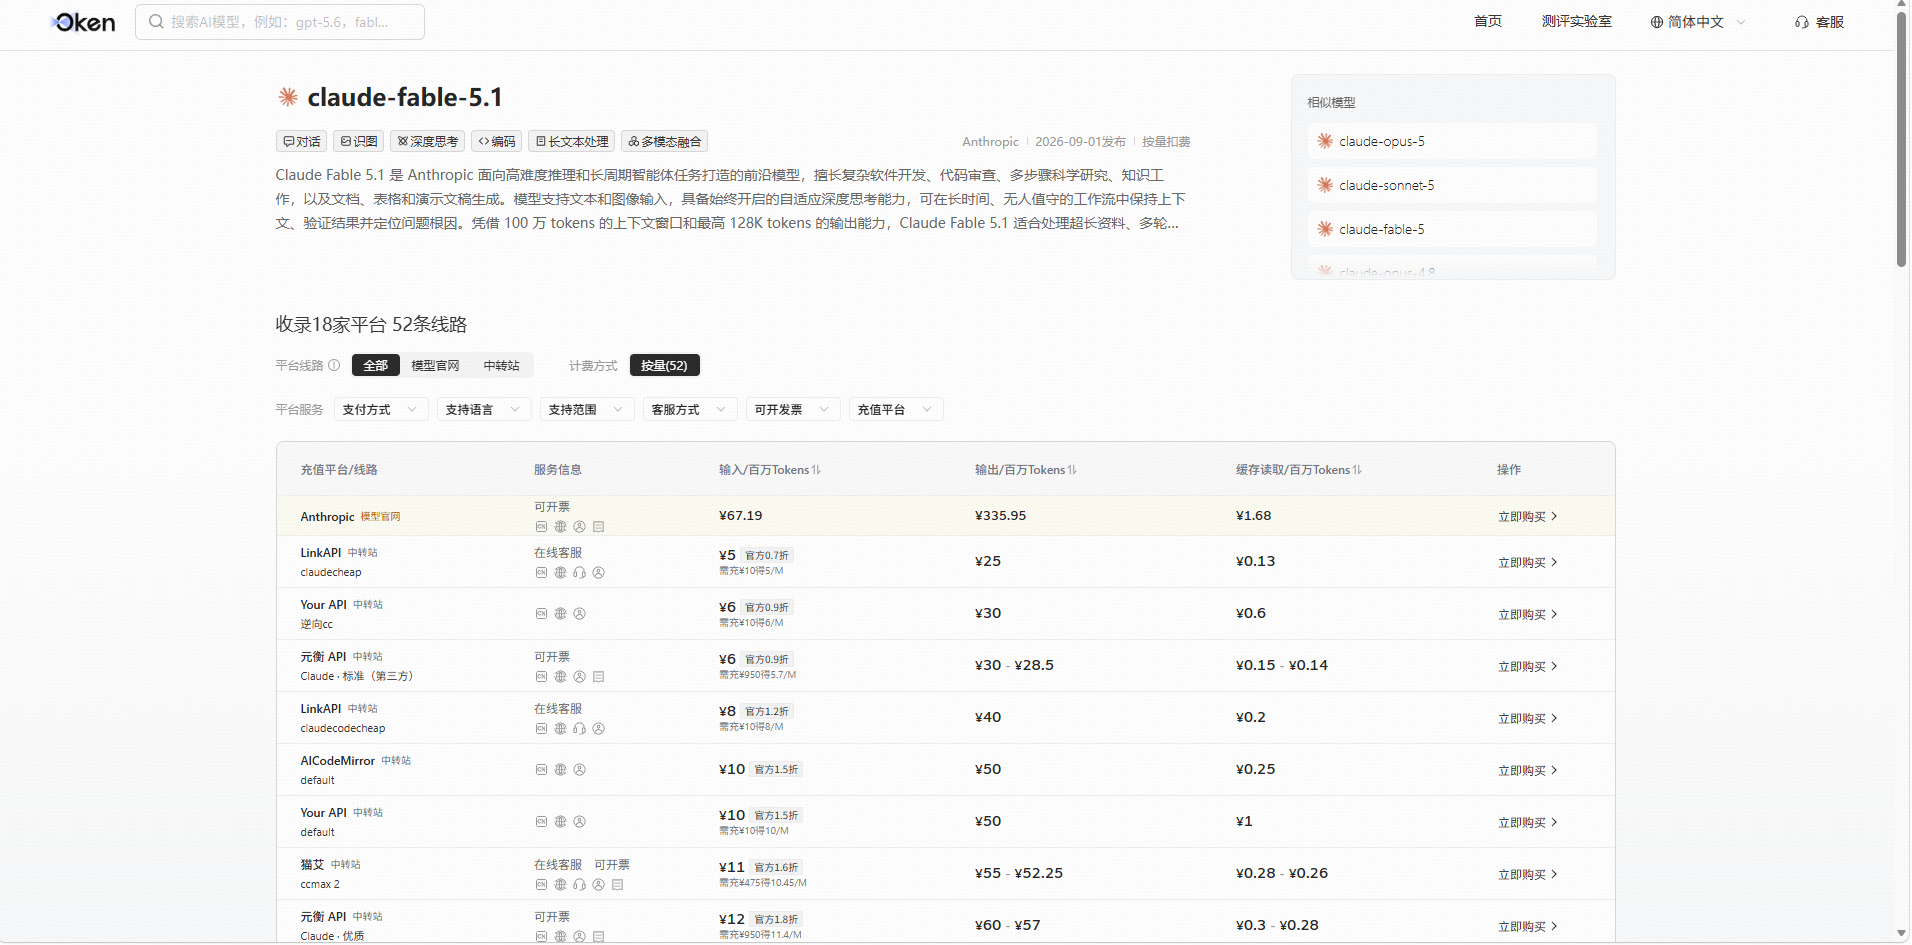Open 测评实验室 in the top navigation
The width and height of the screenshot is (1912, 945).
pyautogui.click(x=1576, y=21)
